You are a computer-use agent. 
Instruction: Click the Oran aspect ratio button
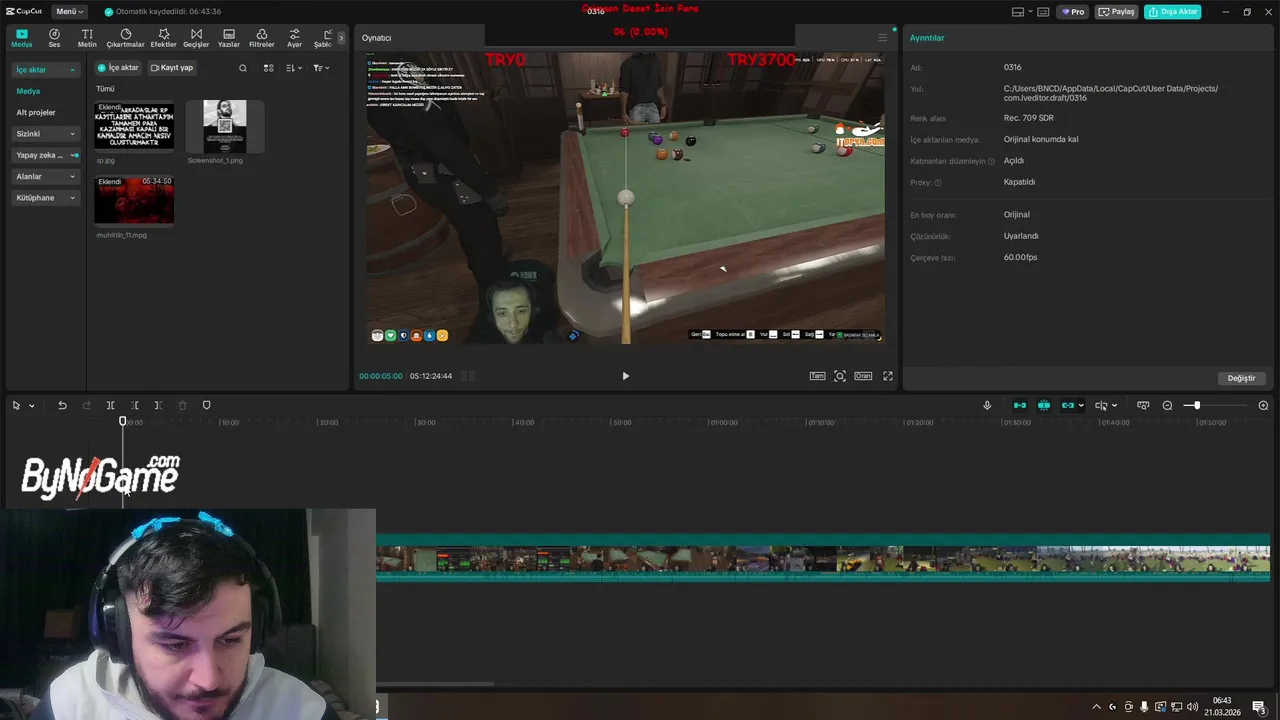(863, 376)
